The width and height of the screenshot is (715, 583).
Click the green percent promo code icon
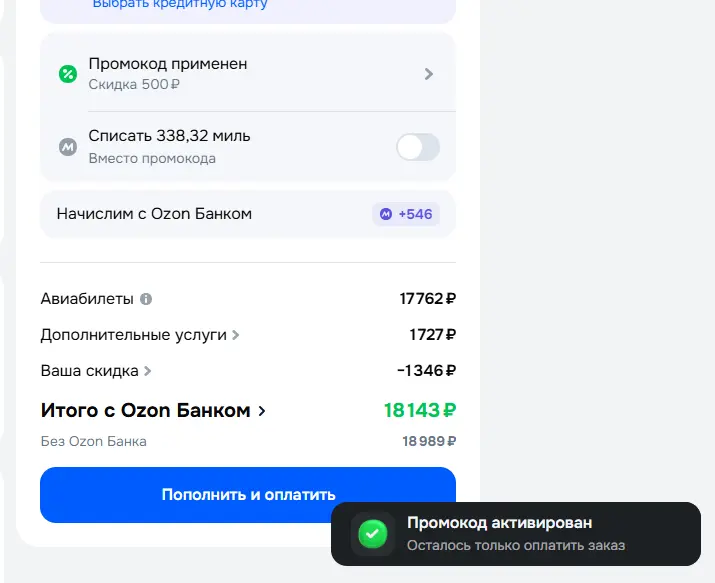click(x=68, y=74)
